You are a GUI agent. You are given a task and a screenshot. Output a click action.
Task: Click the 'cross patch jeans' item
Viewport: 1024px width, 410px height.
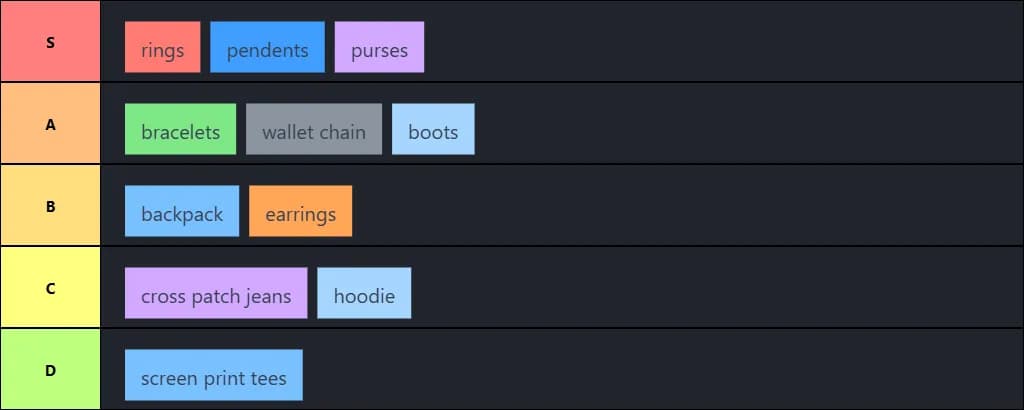point(216,293)
